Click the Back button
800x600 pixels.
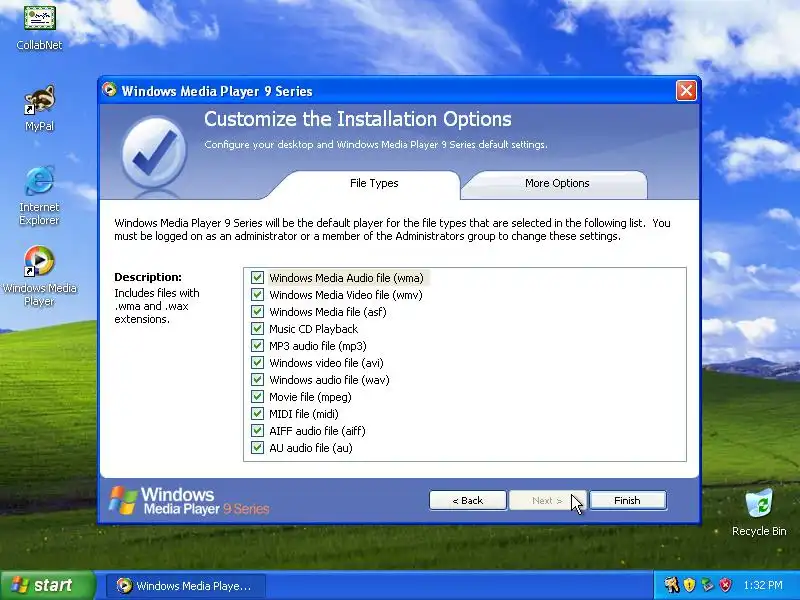point(468,501)
